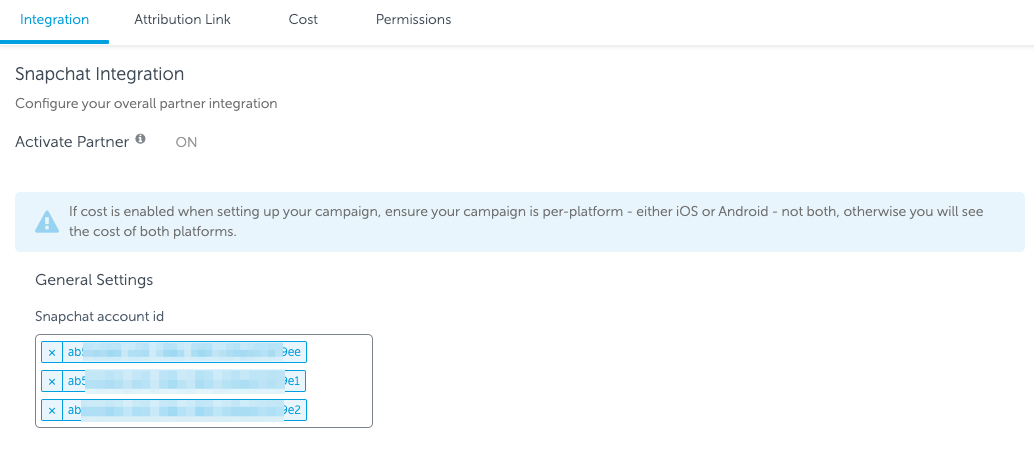Click the Activate Partner label
1034x450 pixels.
(x=72, y=142)
